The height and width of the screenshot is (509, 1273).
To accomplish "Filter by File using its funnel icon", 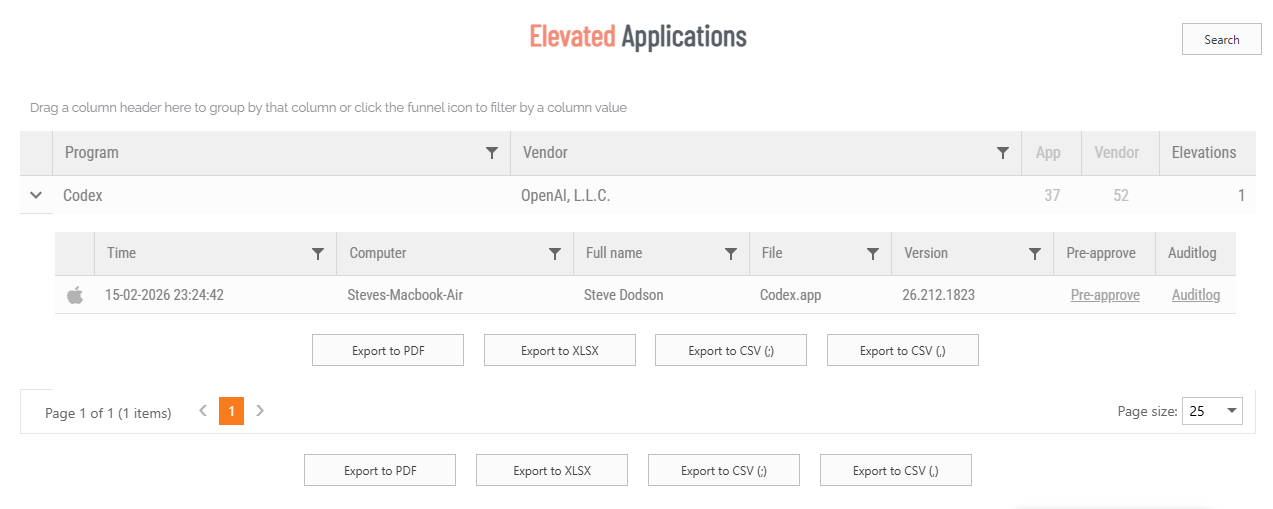I will (873, 254).
